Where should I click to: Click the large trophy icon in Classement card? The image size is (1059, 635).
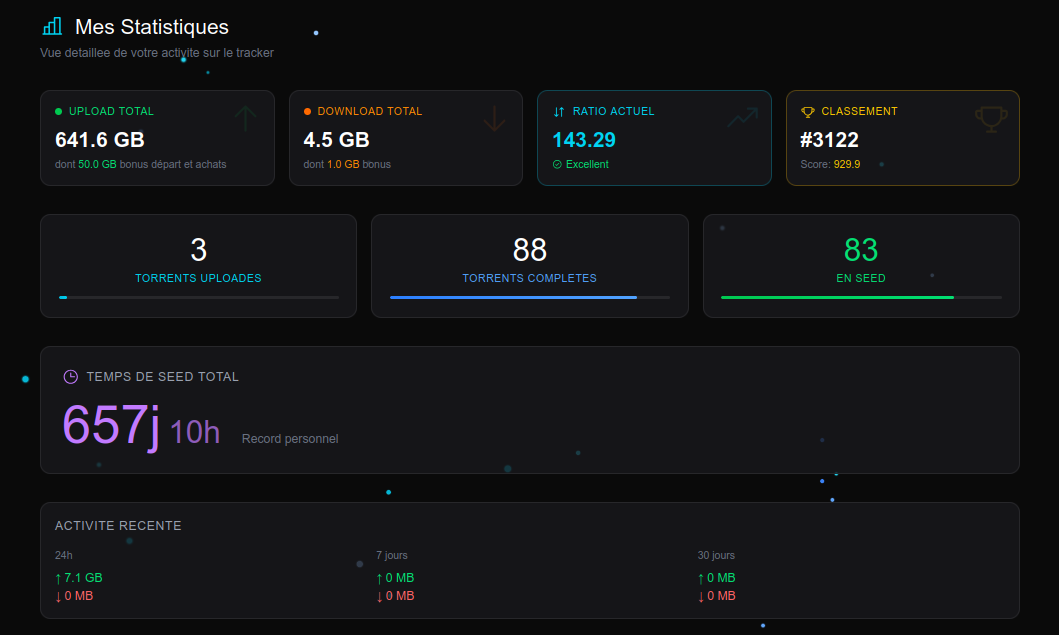click(991, 119)
